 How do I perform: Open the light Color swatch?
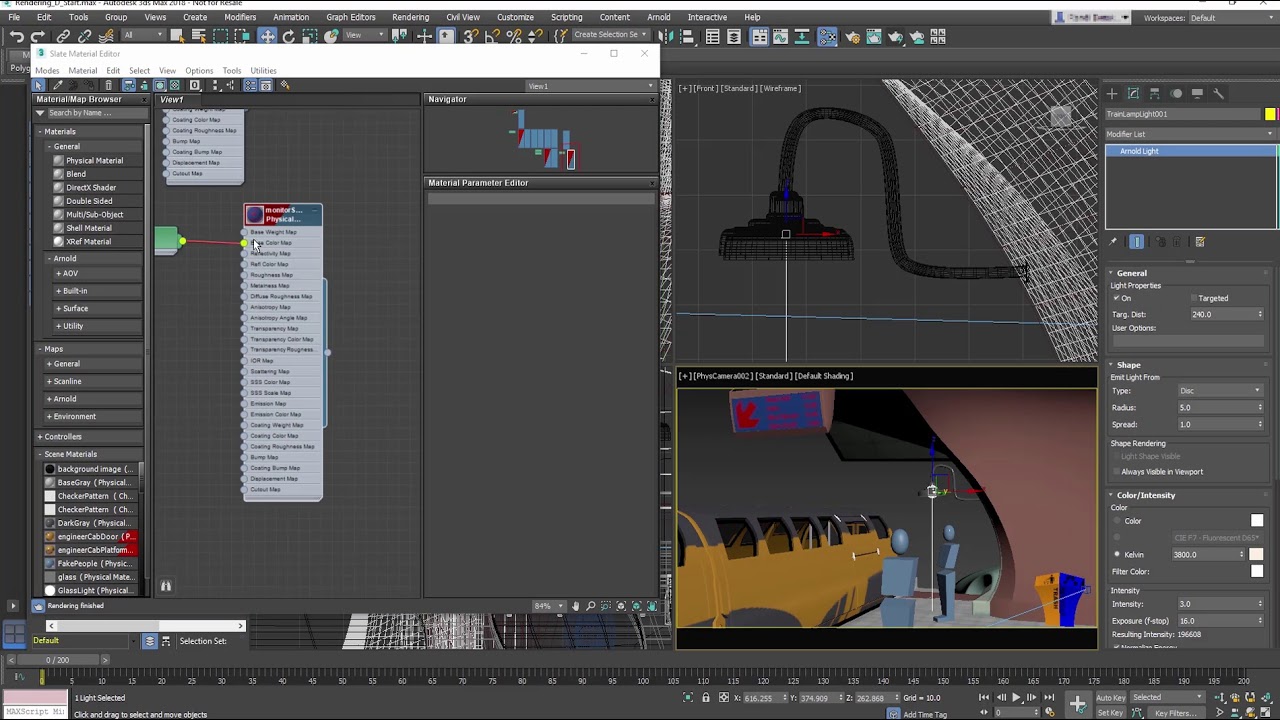point(1257,521)
